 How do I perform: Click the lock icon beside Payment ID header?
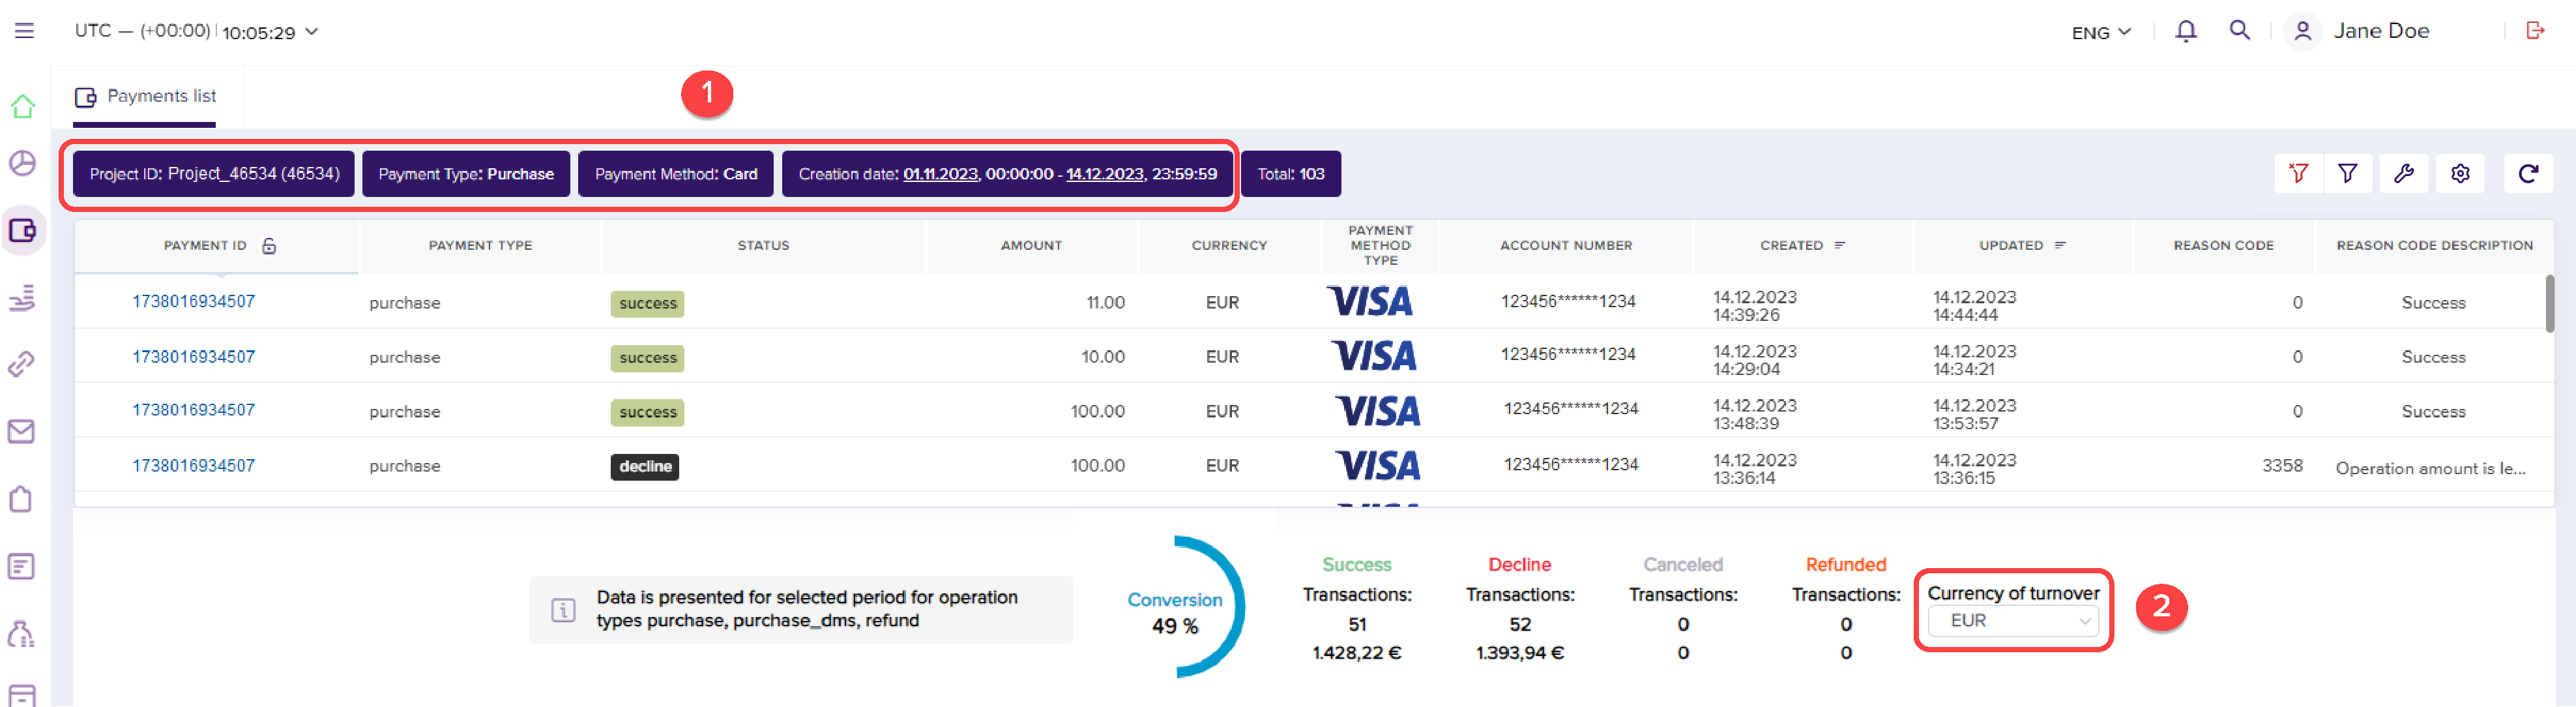tap(269, 246)
